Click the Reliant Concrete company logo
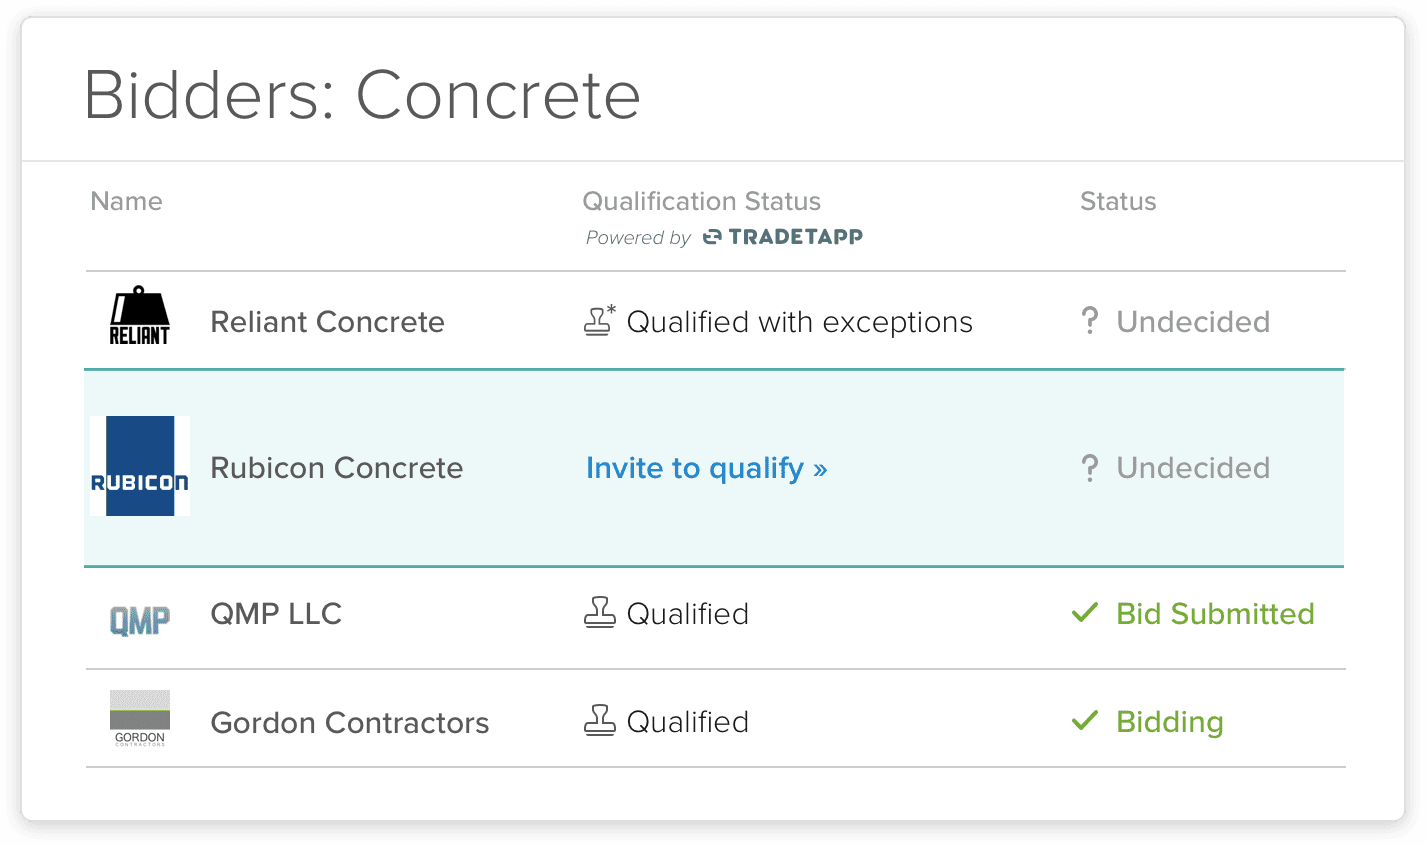The width and height of the screenshot is (1426, 846). [x=139, y=317]
